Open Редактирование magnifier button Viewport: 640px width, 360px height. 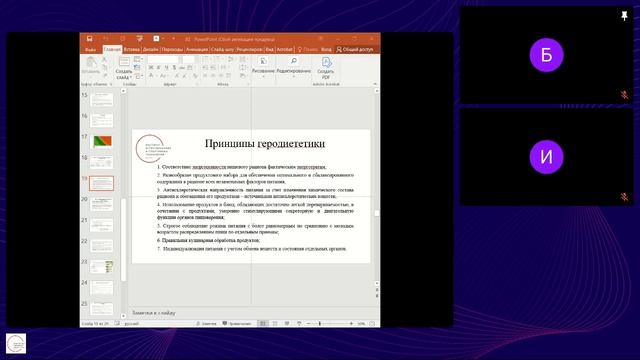coord(293,66)
